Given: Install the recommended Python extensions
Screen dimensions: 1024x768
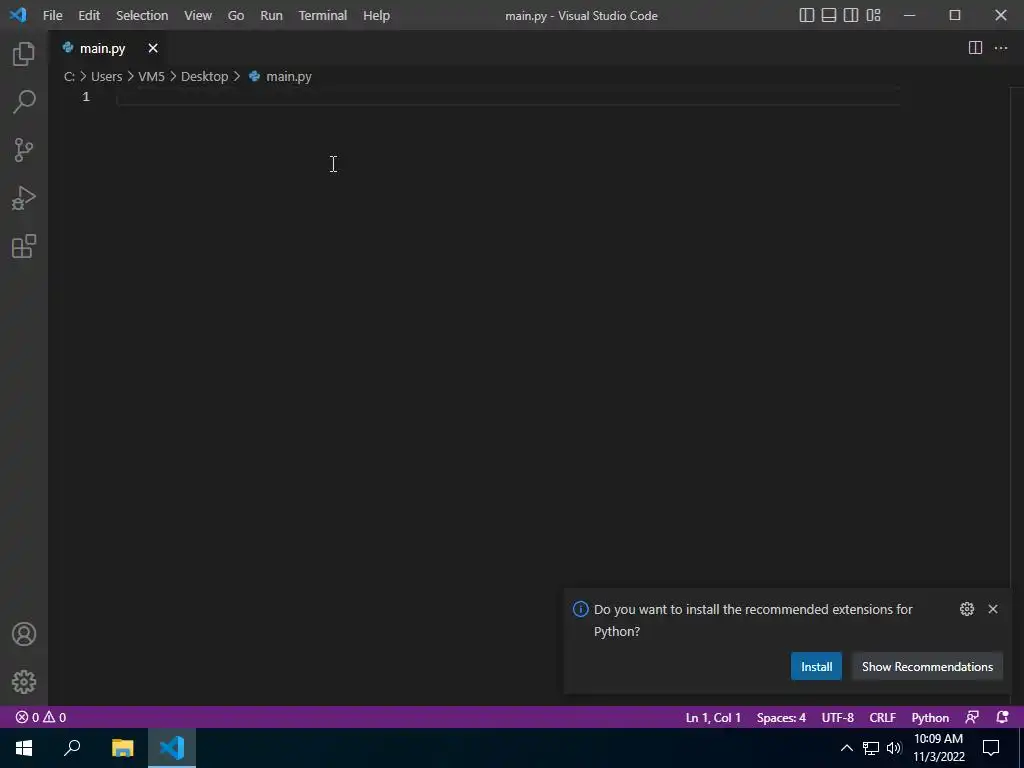Looking at the screenshot, I should point(816,666).
